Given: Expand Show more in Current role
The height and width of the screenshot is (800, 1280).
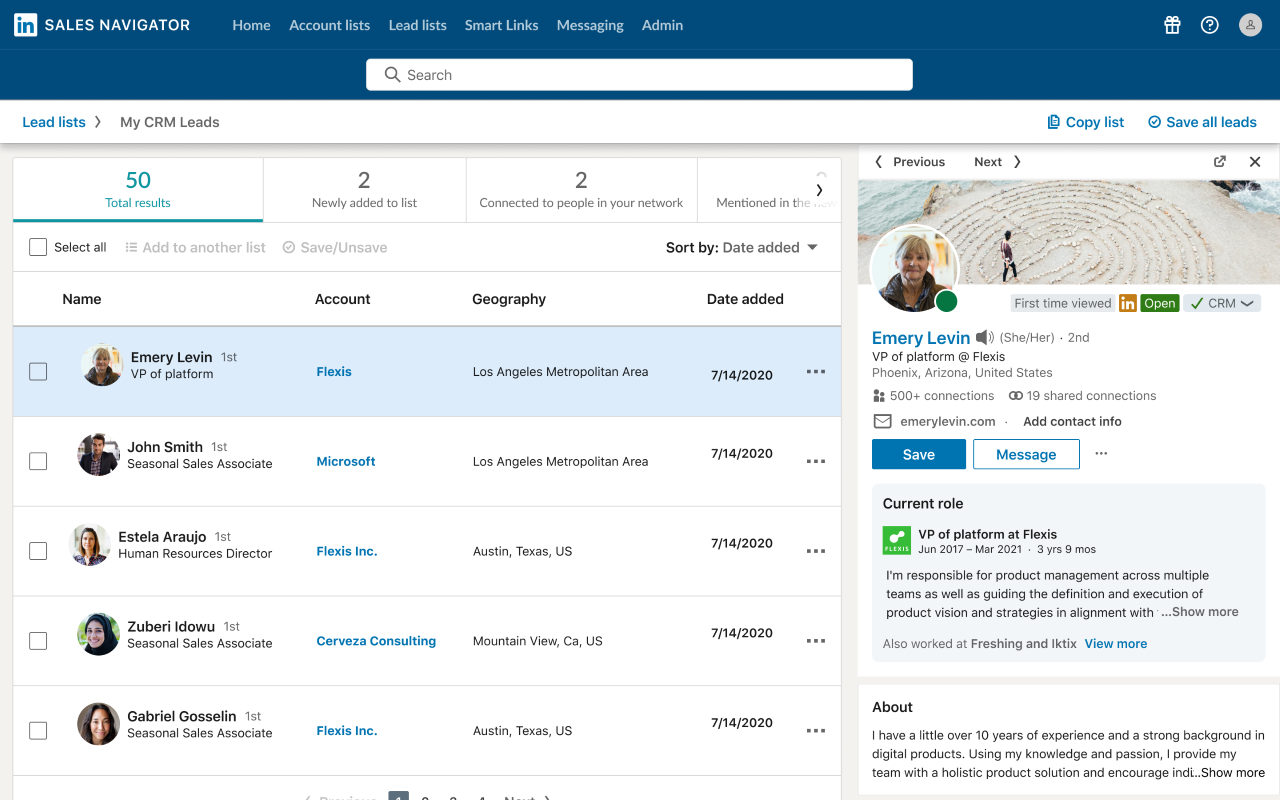Looking at the screenshot, I should (x=1199, y=612).
